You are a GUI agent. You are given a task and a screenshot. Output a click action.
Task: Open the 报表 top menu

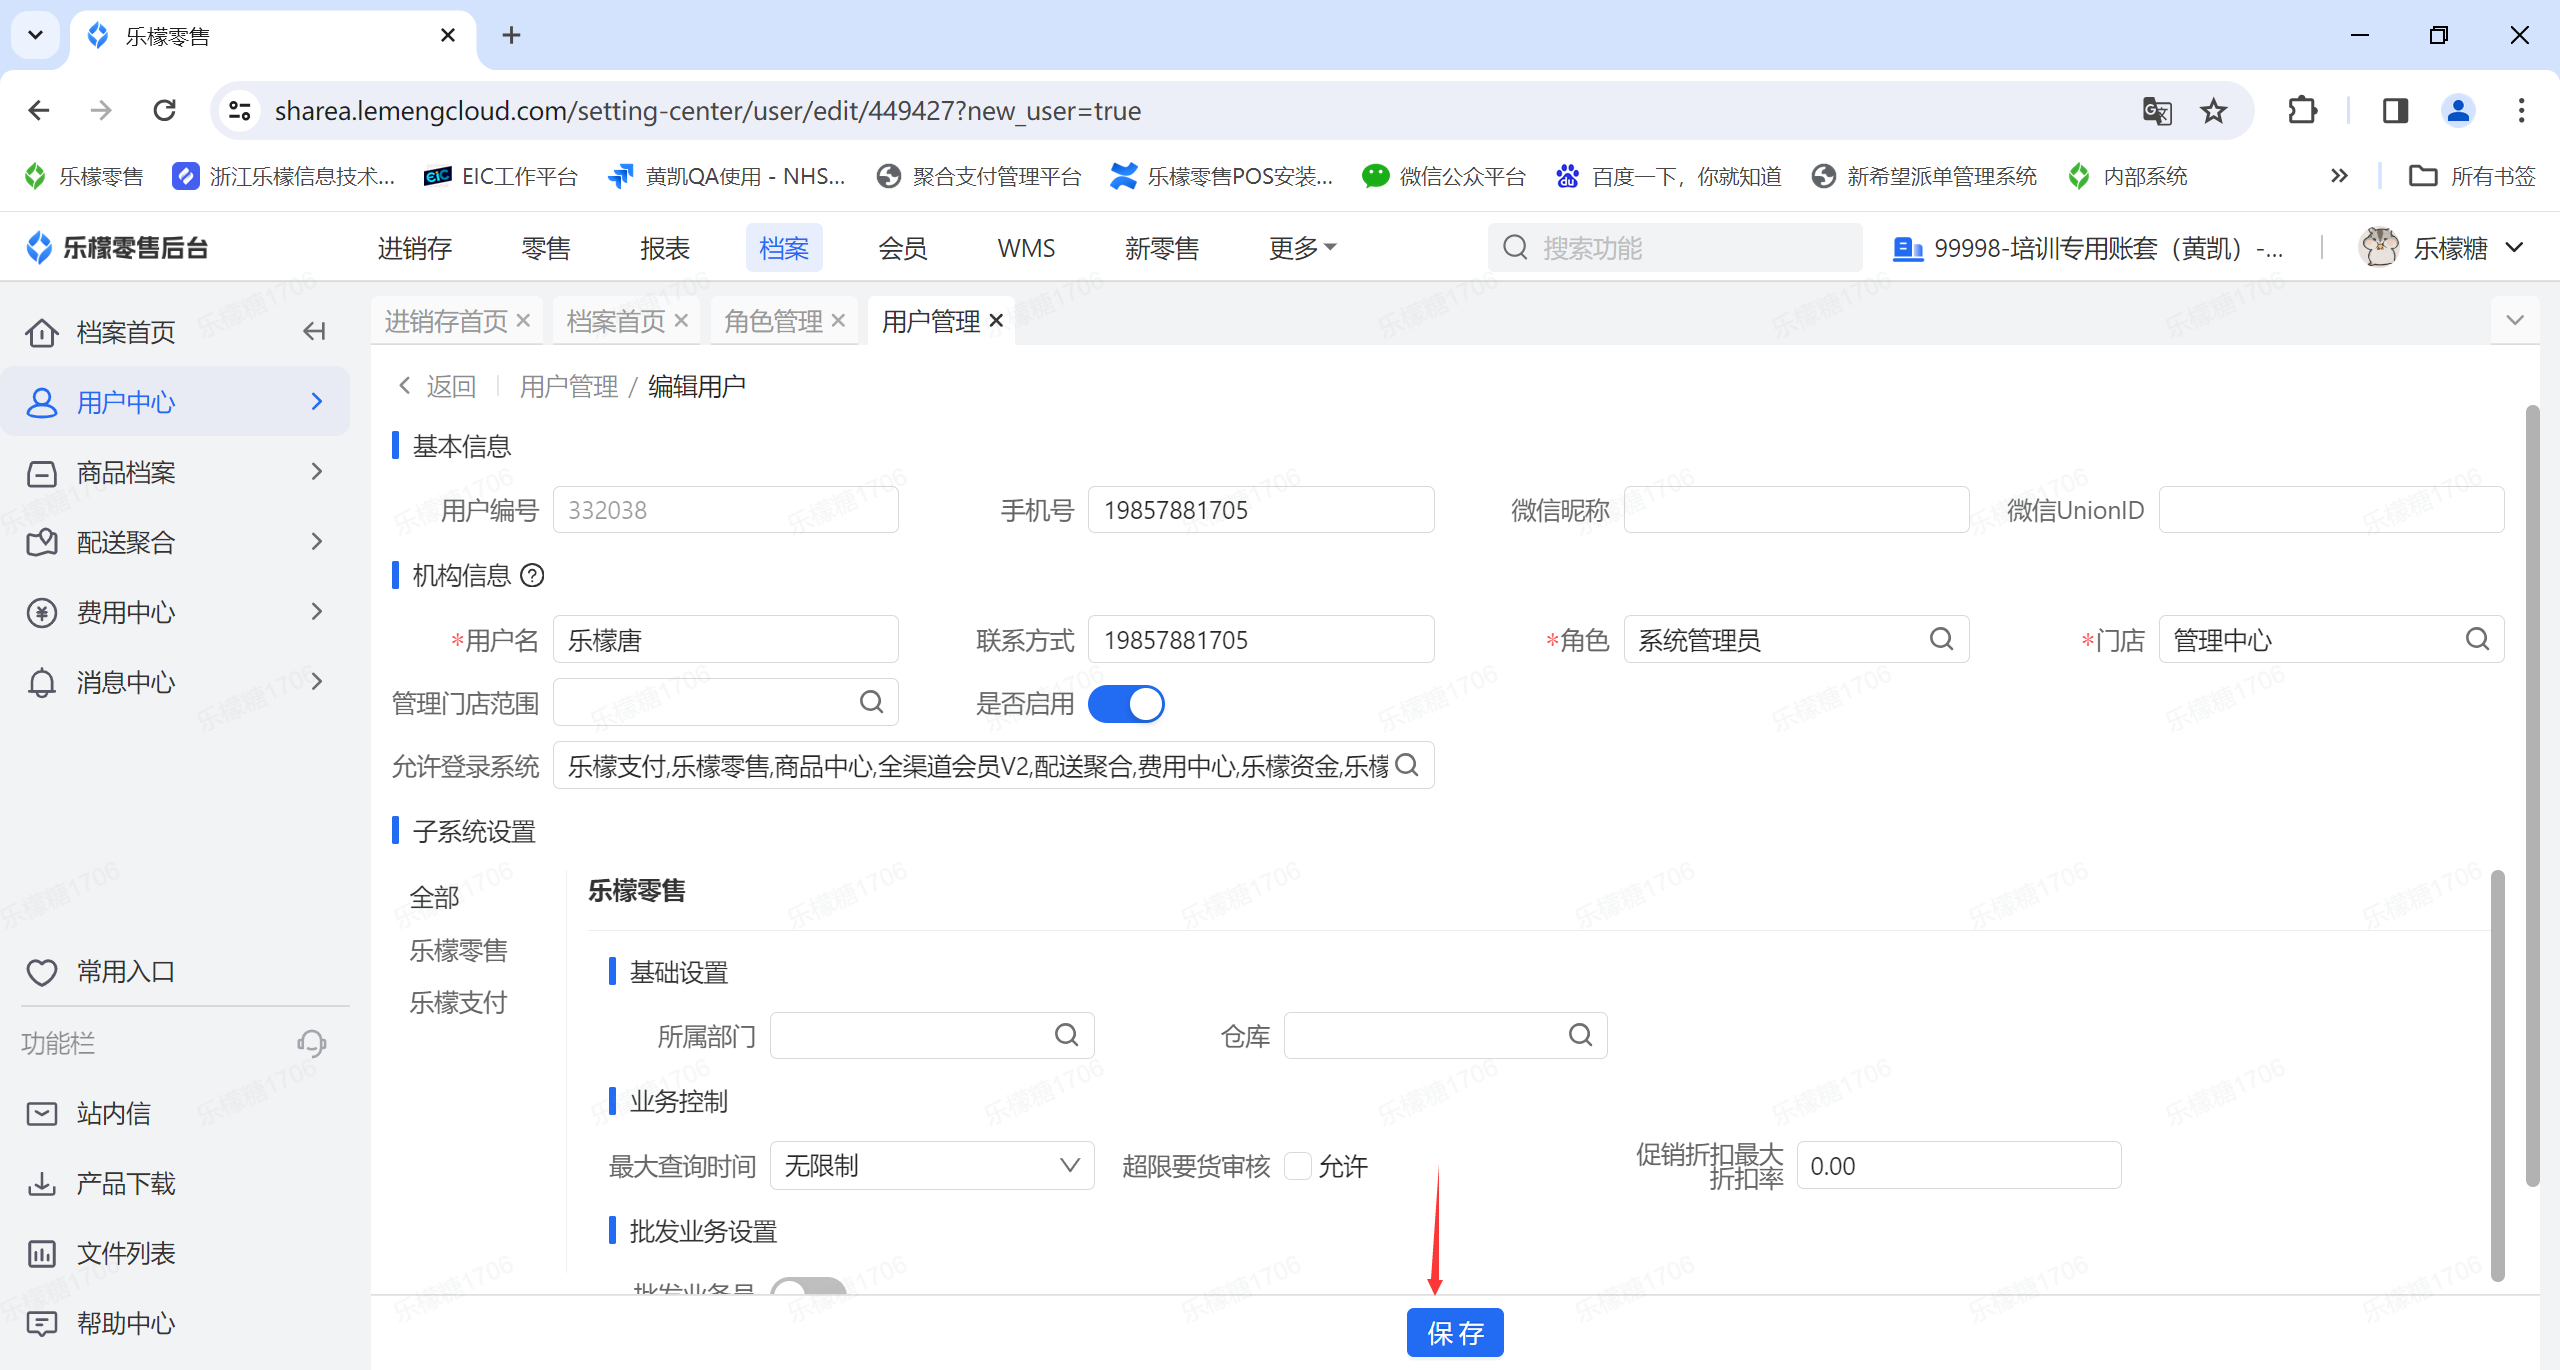click(665, 247)
